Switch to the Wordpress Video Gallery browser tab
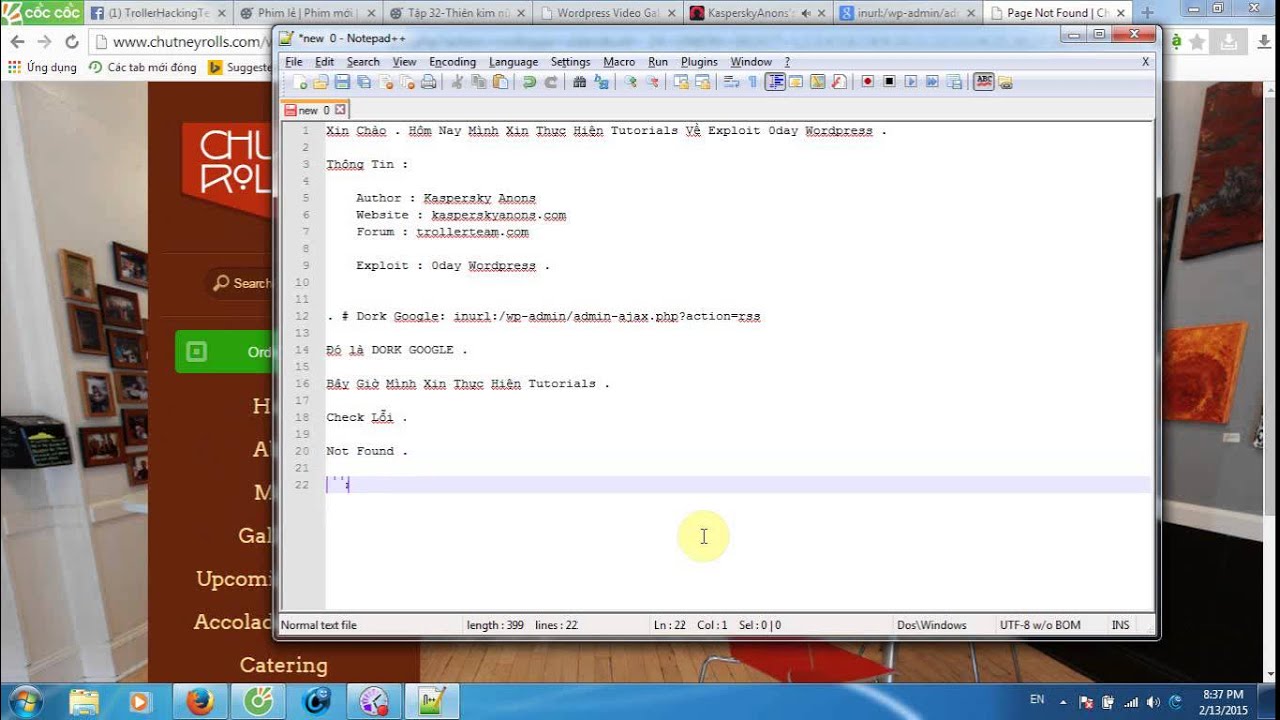1280x720 pixels. (606, 13)
